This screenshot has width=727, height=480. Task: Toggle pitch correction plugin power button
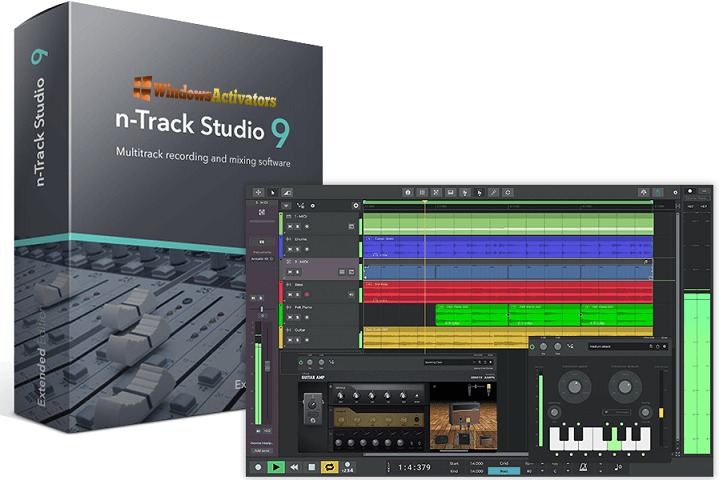(x=532, y=346)
